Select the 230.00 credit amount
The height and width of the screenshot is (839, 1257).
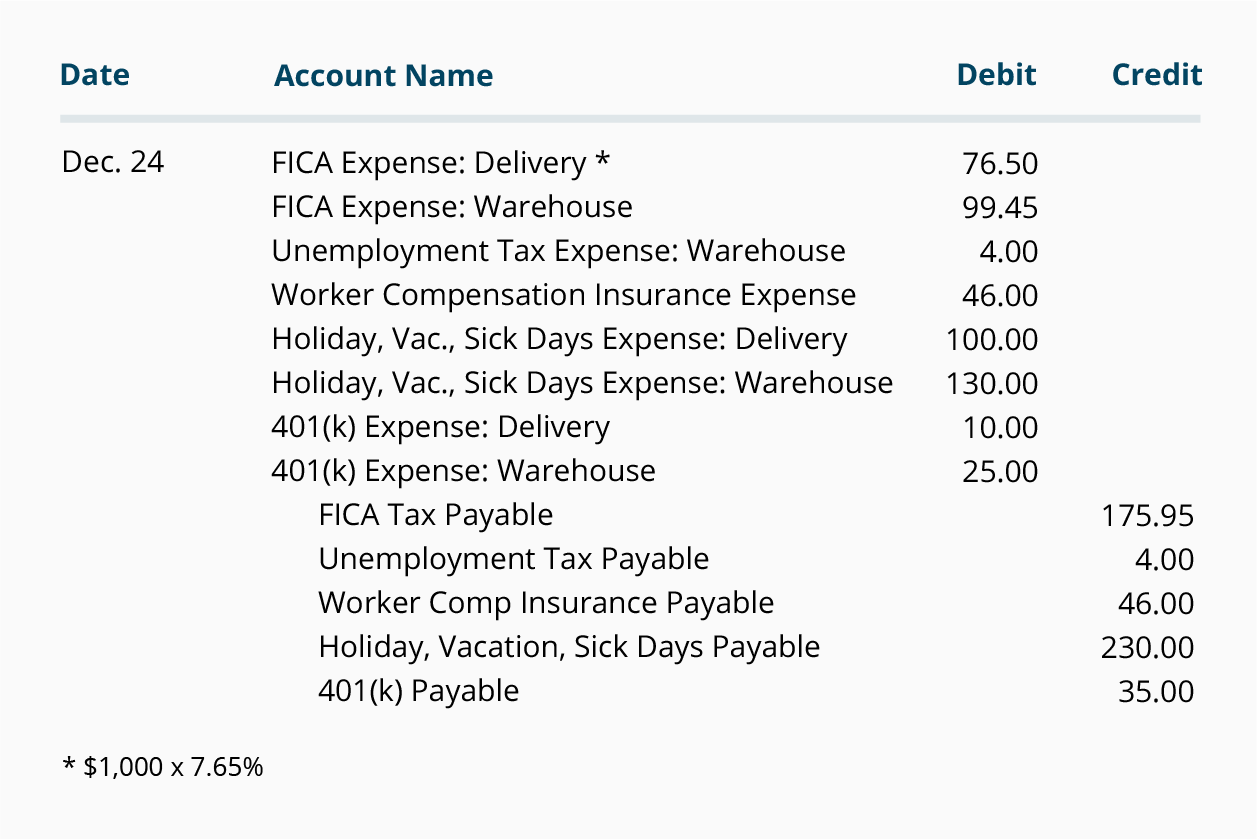tap(1148, 648)
